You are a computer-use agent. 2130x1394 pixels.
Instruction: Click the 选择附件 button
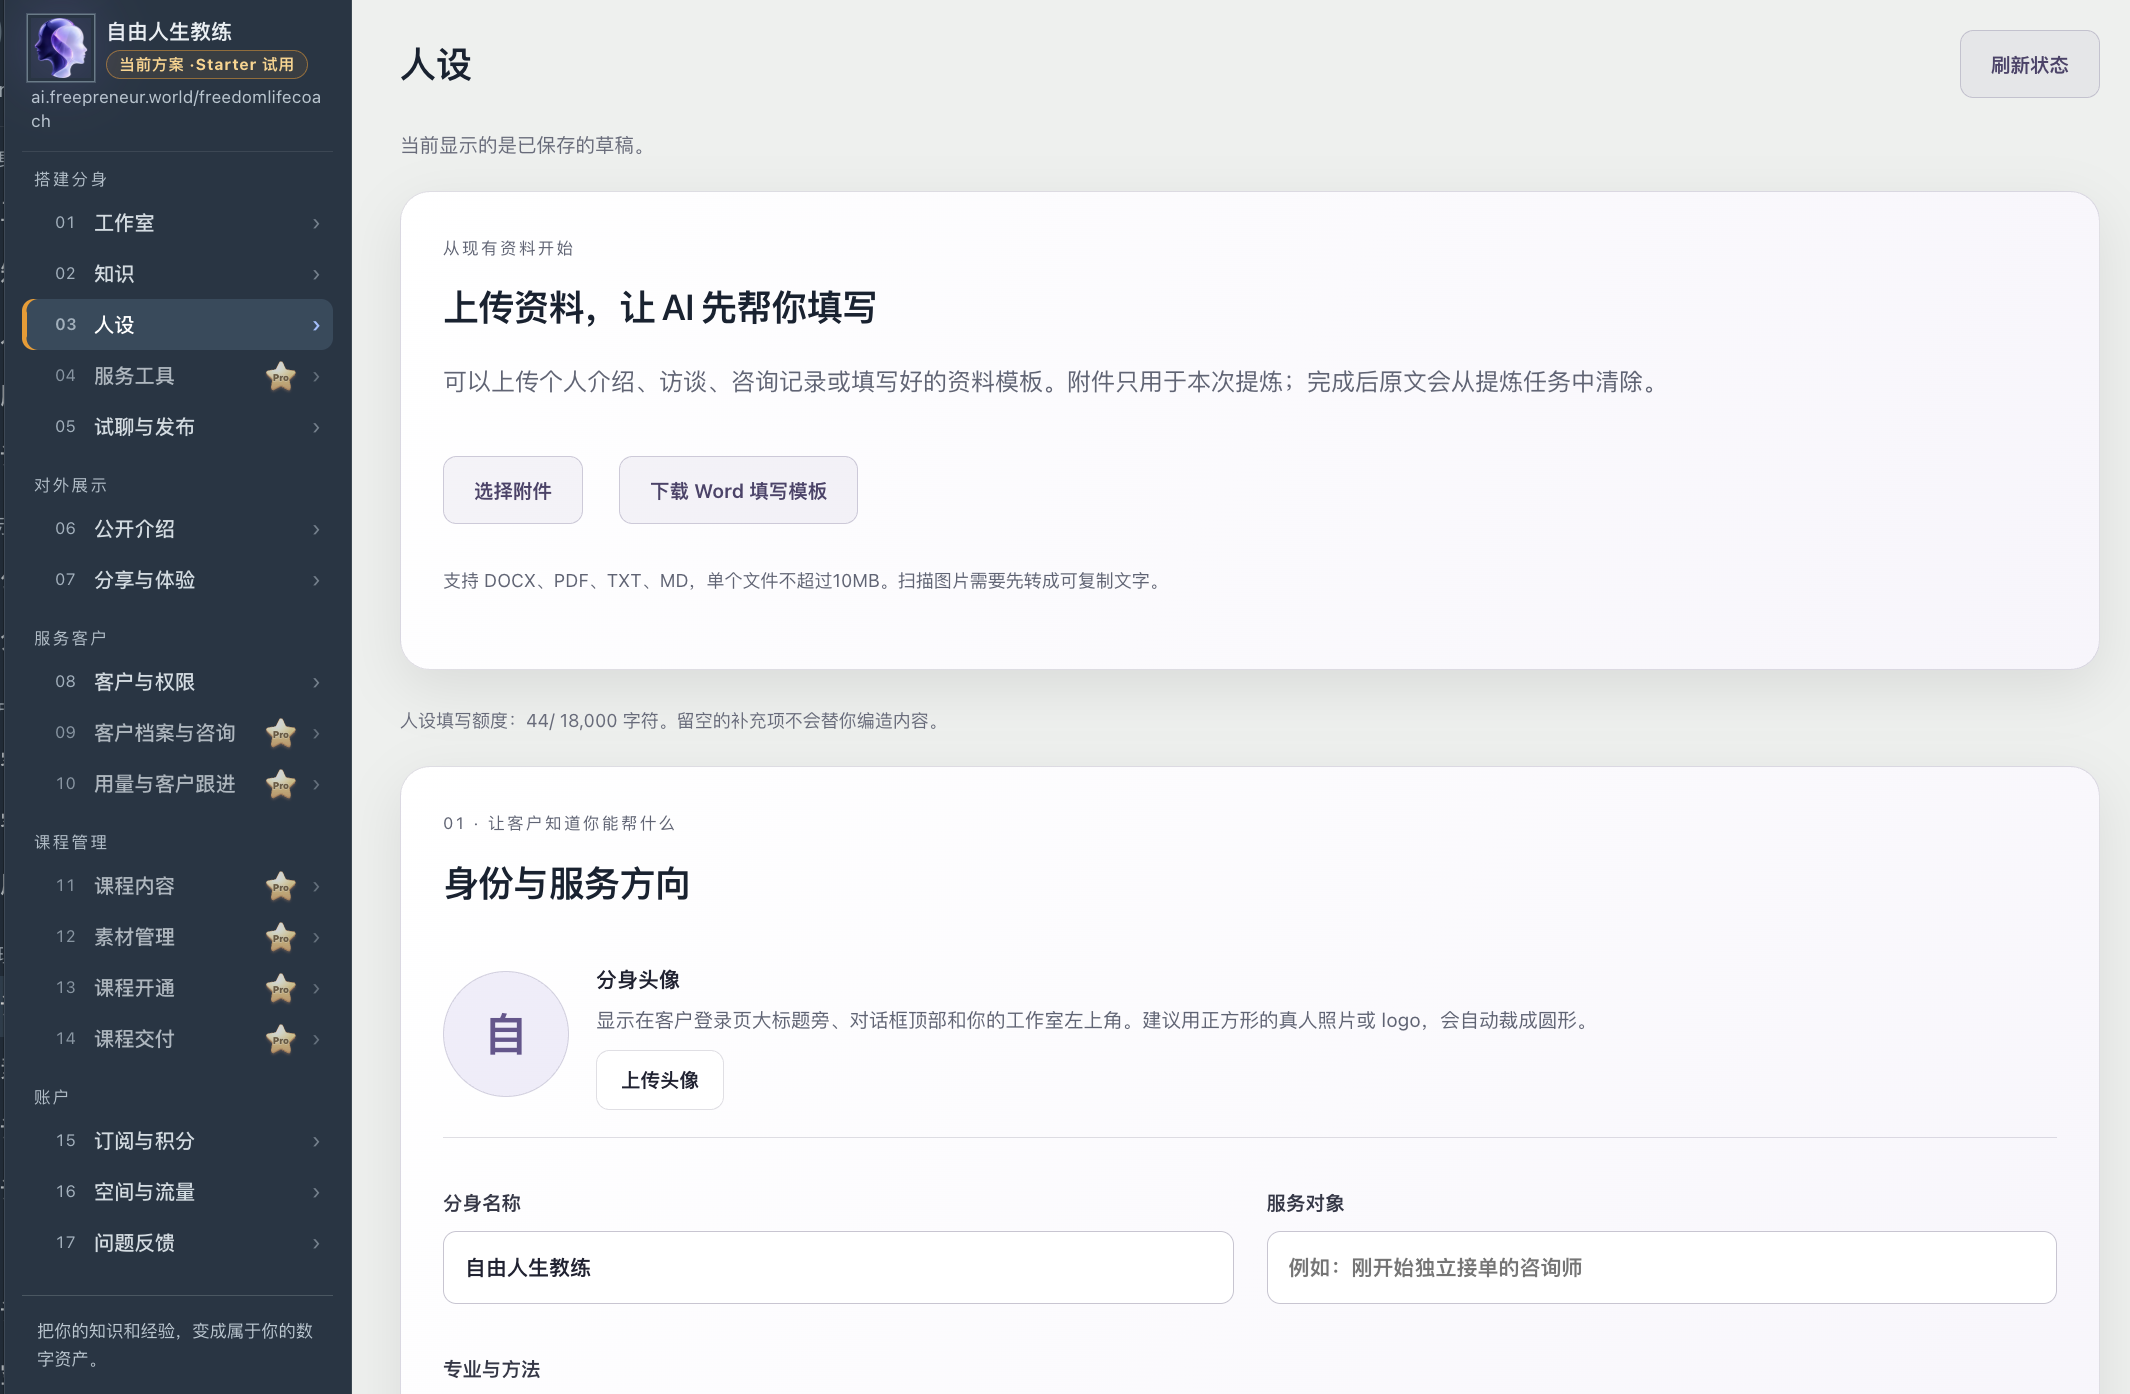tap(513, 490)
